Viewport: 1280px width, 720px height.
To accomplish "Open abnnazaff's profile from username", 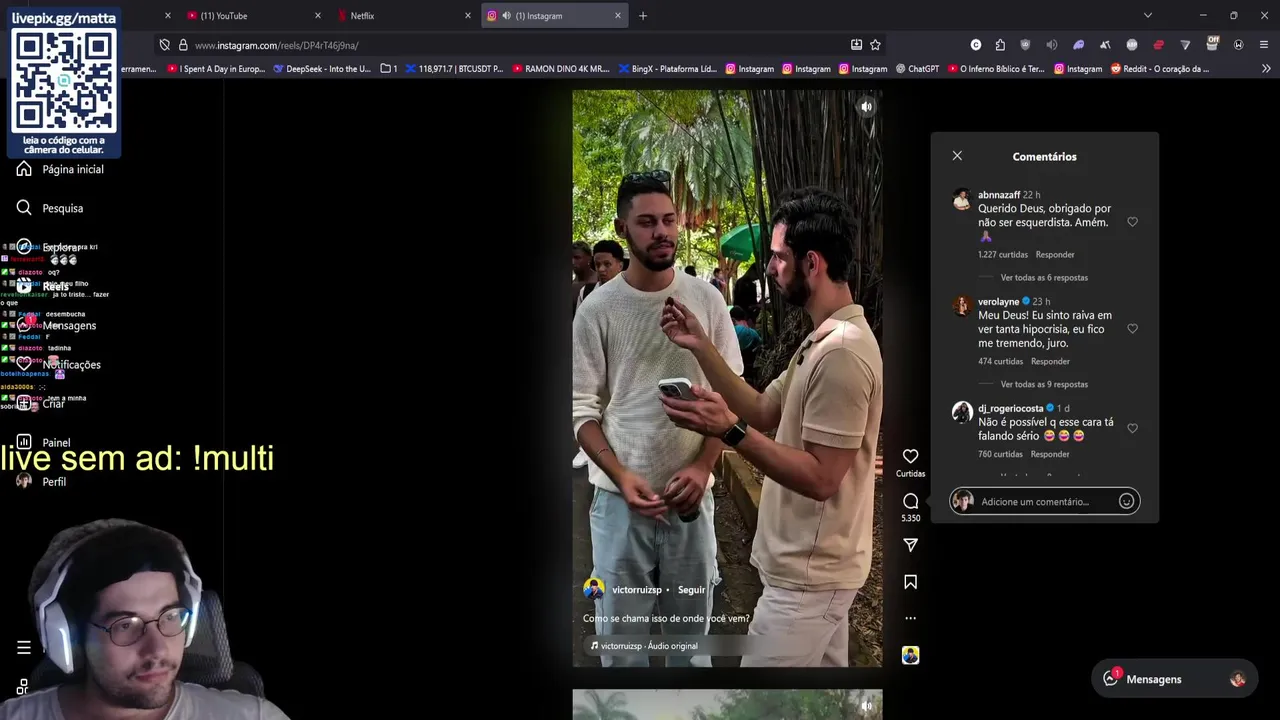I will coord(999,195).
